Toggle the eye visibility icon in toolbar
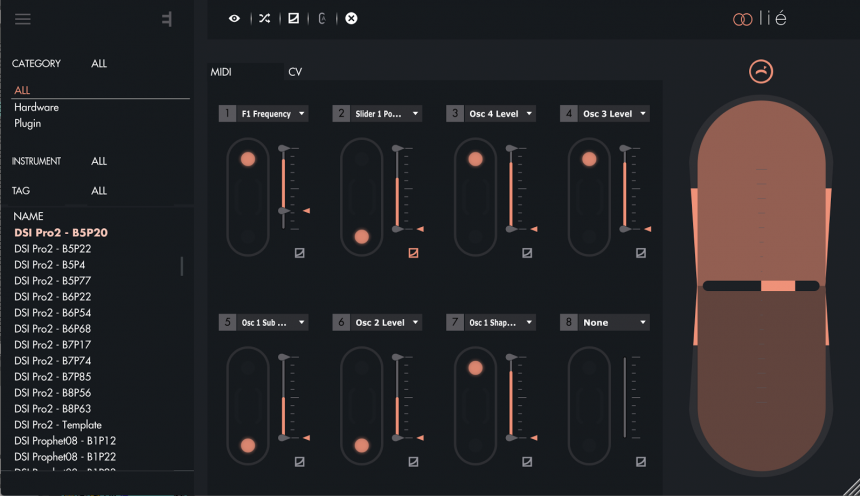The width and height of the screenshot is (860, 496). point(234,19)
